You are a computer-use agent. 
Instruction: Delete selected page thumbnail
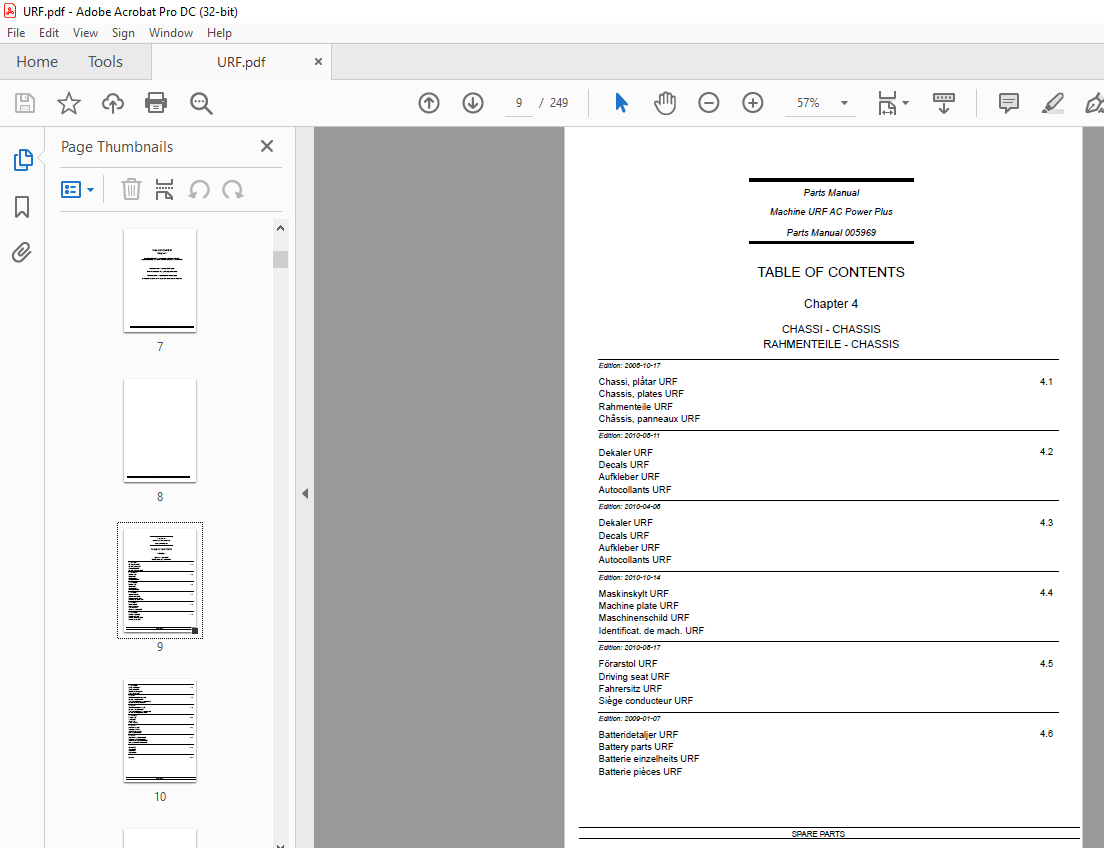coord(131,189)
